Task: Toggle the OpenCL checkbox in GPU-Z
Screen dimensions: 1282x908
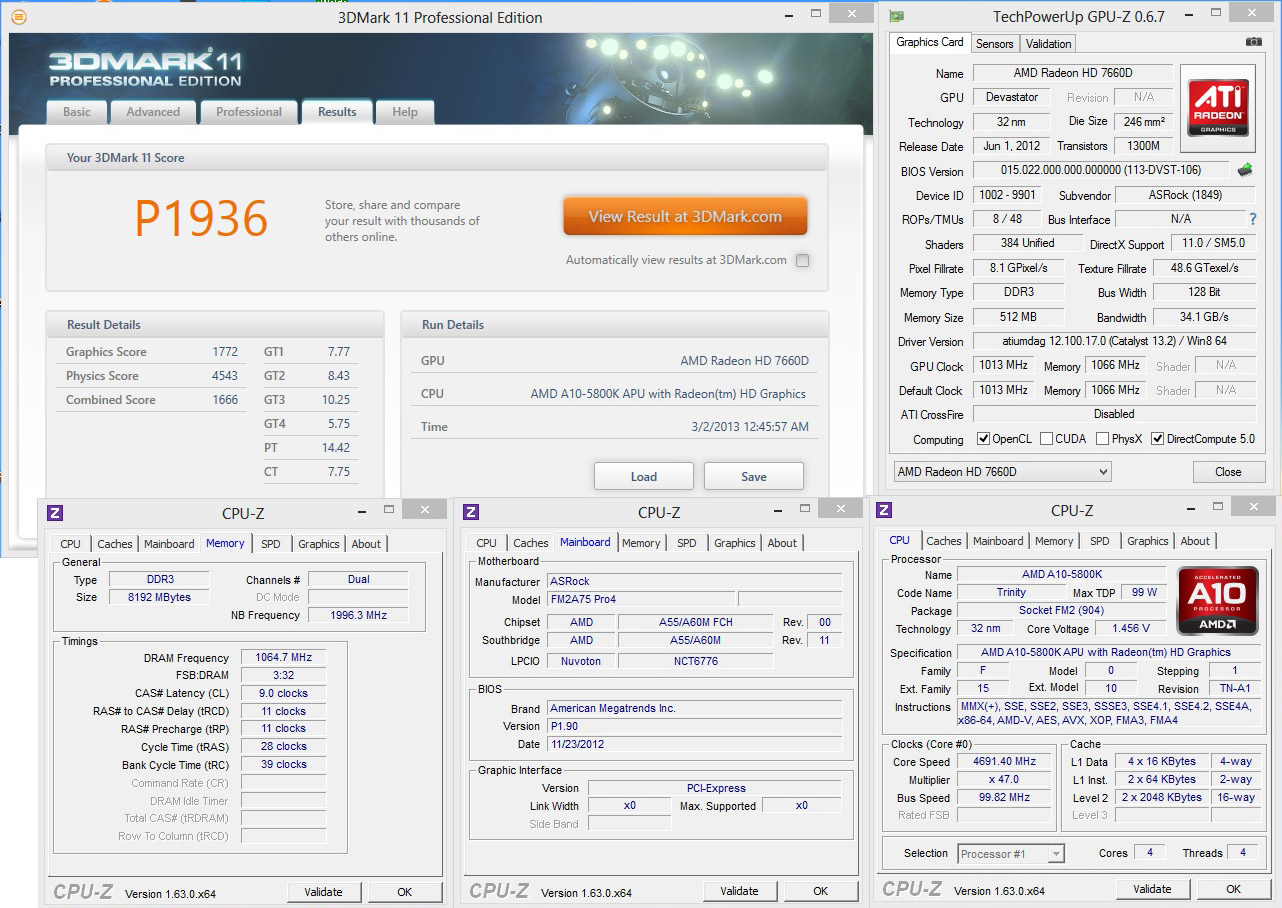Action: tap(983, 439)
